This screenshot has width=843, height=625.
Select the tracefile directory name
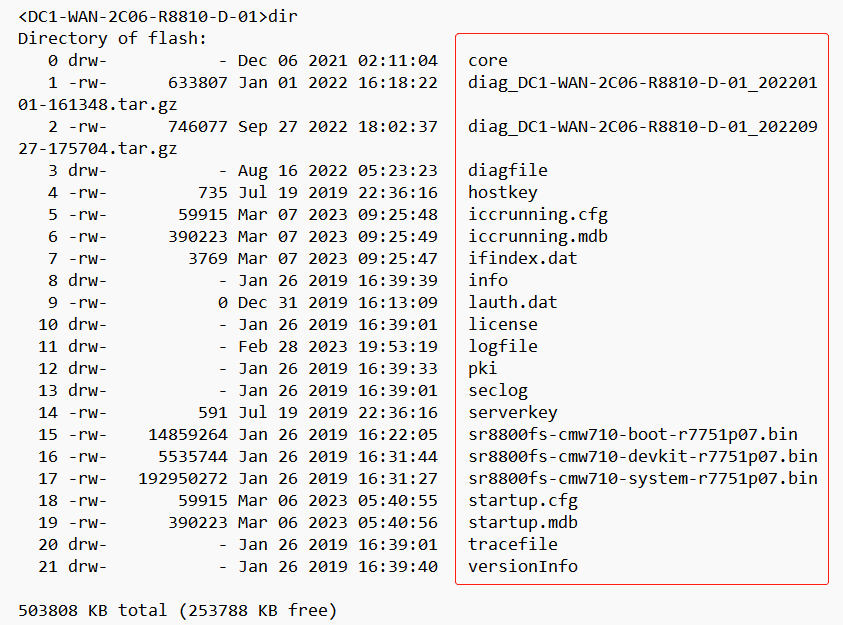512,544
